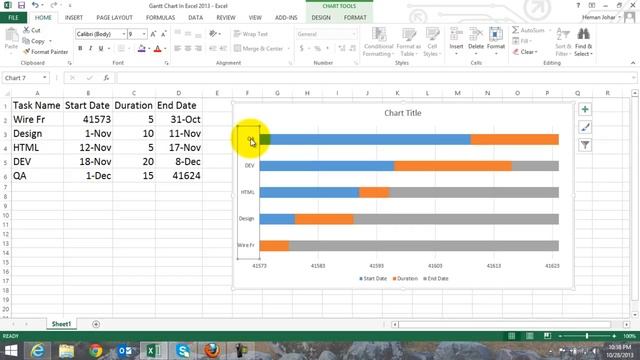Image resolution: width=640 pixels, height=360 pixels.
Task: Open the Name Box dropdown Chart 7
Action: (x=44, y=78)
